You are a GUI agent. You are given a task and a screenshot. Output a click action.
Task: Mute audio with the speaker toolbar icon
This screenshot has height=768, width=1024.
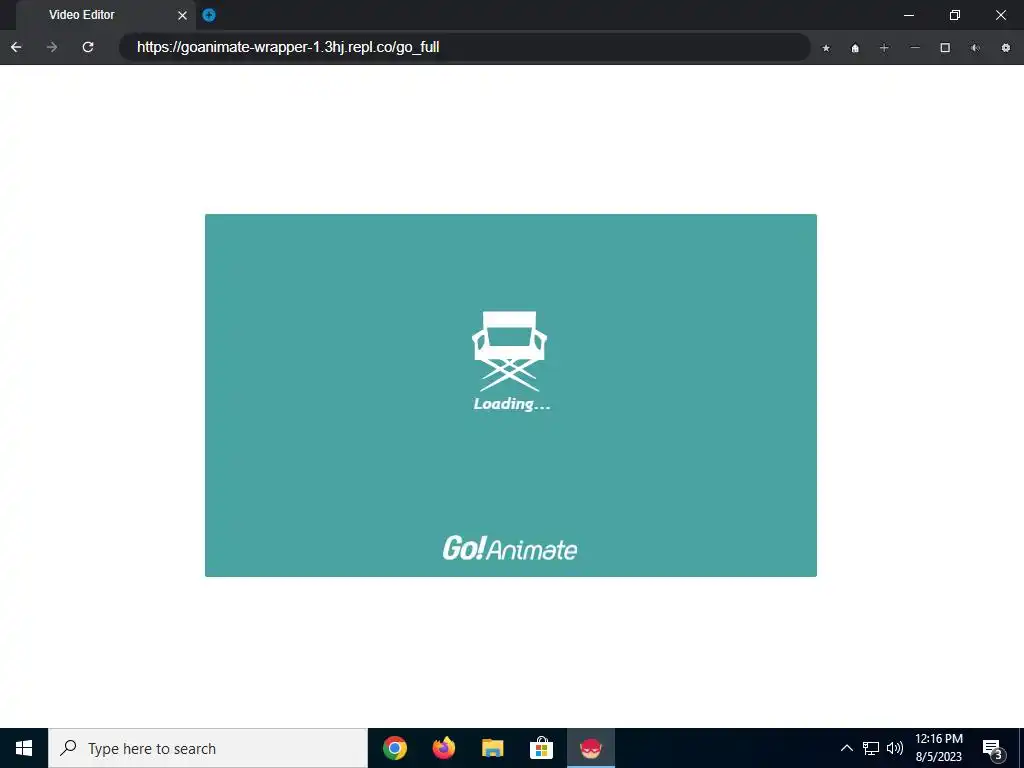(975, 48)
